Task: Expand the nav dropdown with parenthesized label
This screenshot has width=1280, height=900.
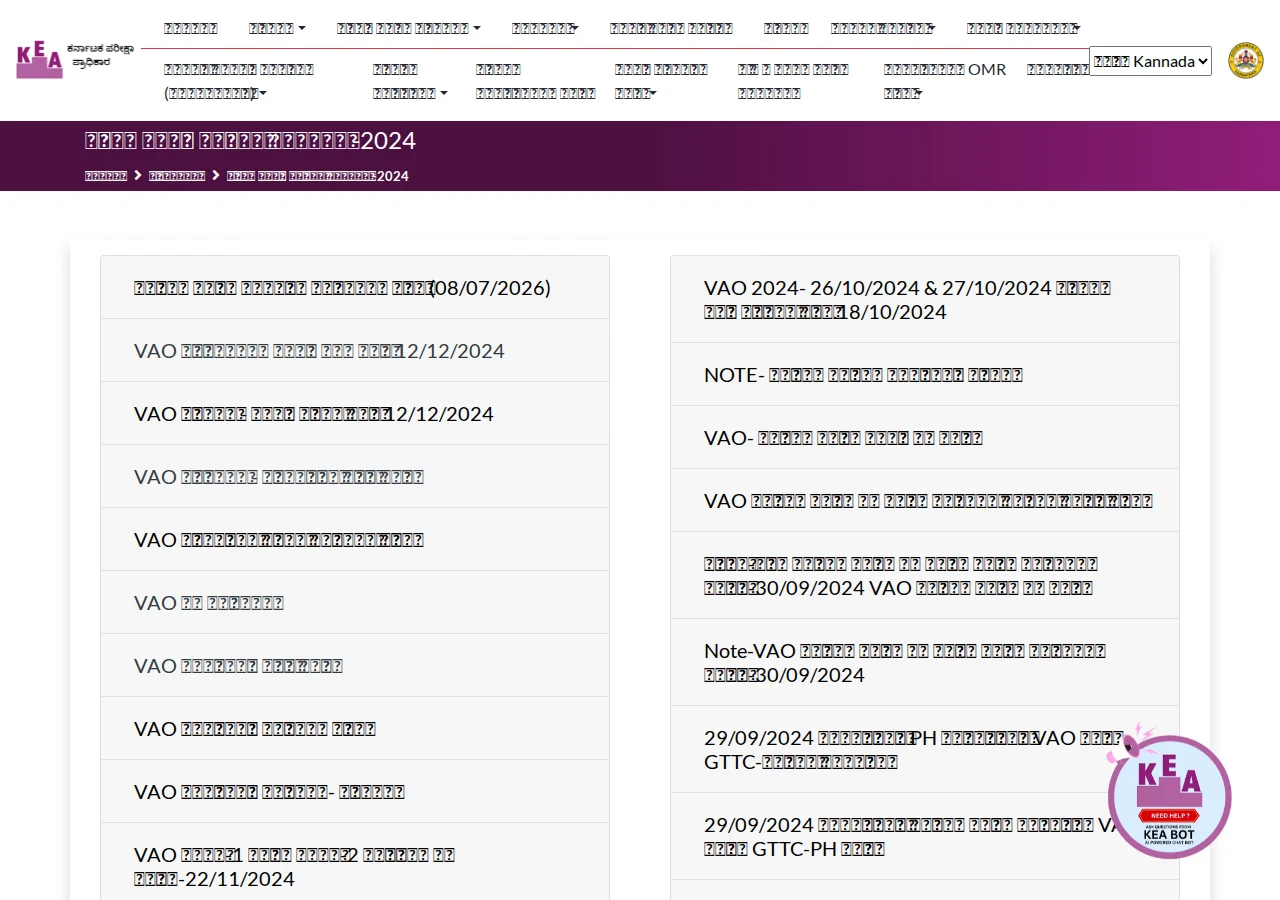Action: [239, 81]
